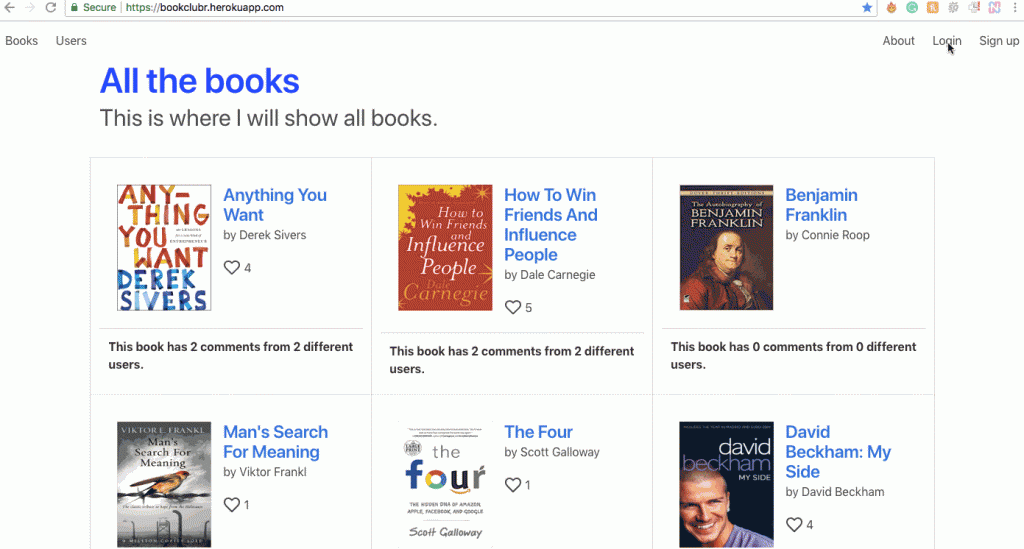Screen dimensions: 1024x549
Task: Click the Login link
Action: (x=946, y=41)
